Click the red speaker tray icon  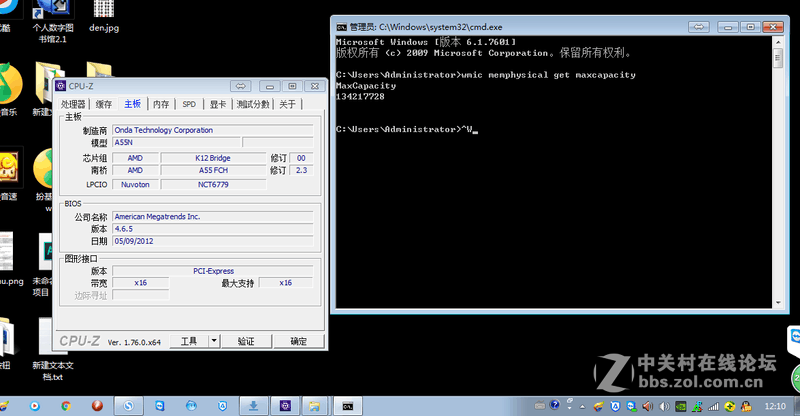(x=647, y=406)
